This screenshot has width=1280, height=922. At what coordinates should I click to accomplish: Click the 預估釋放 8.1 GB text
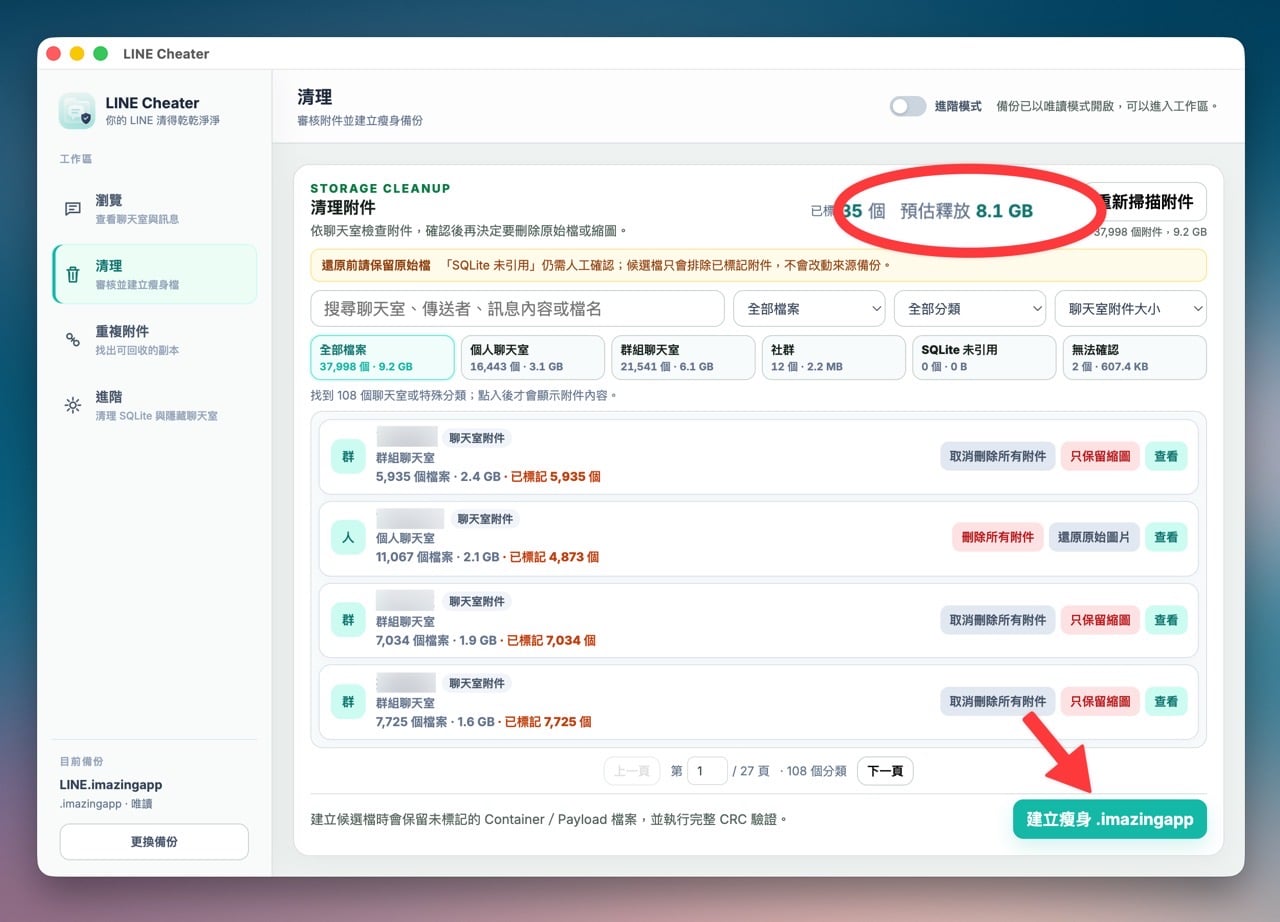pyautogui.click(x=966, y=211)
